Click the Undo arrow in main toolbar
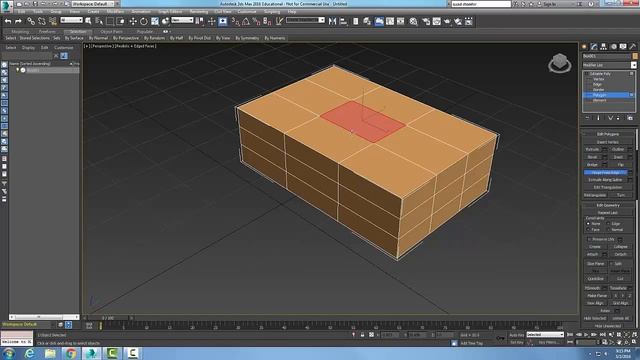 pyautogui.click(x=8, y=21)
